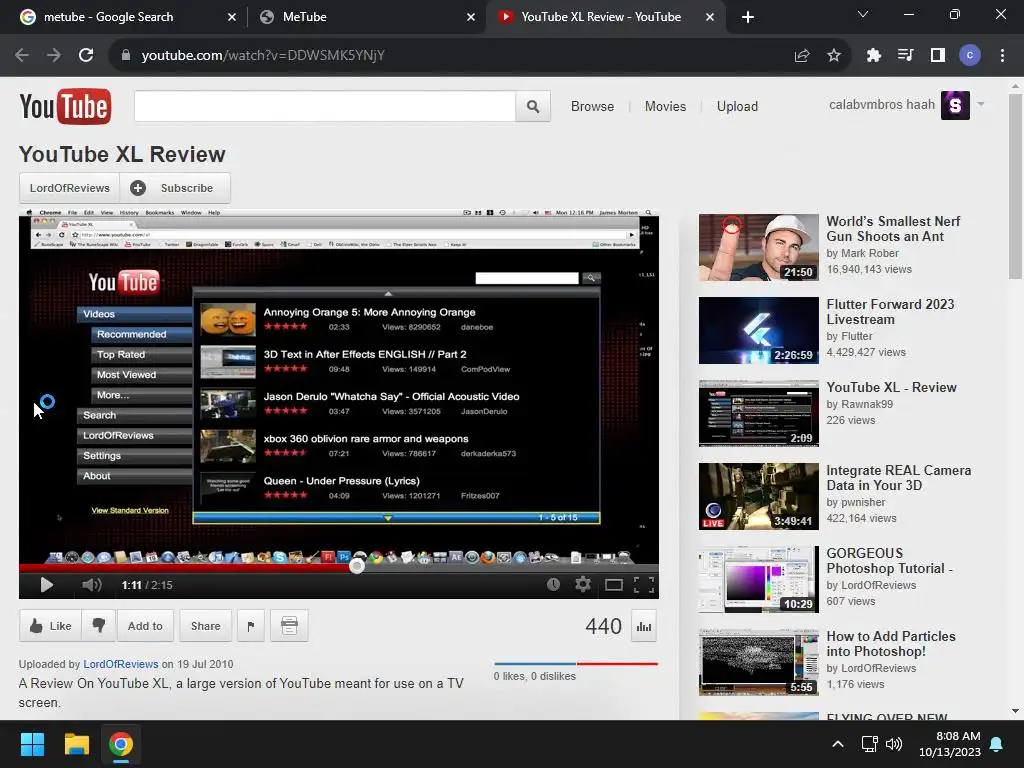Click the Share button

[205, 626]
